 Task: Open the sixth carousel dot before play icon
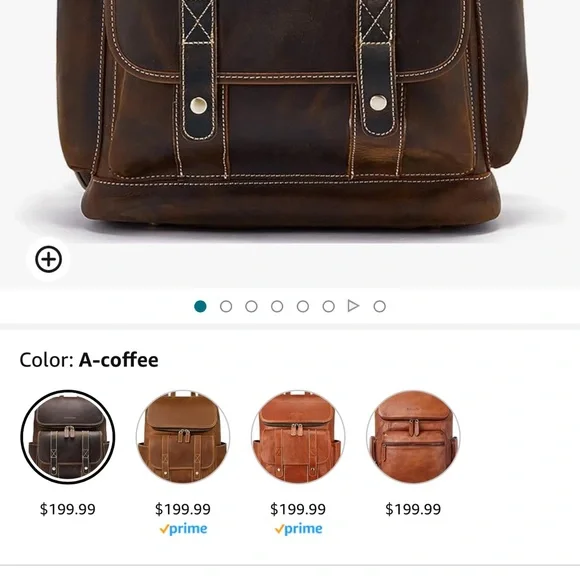328,306
